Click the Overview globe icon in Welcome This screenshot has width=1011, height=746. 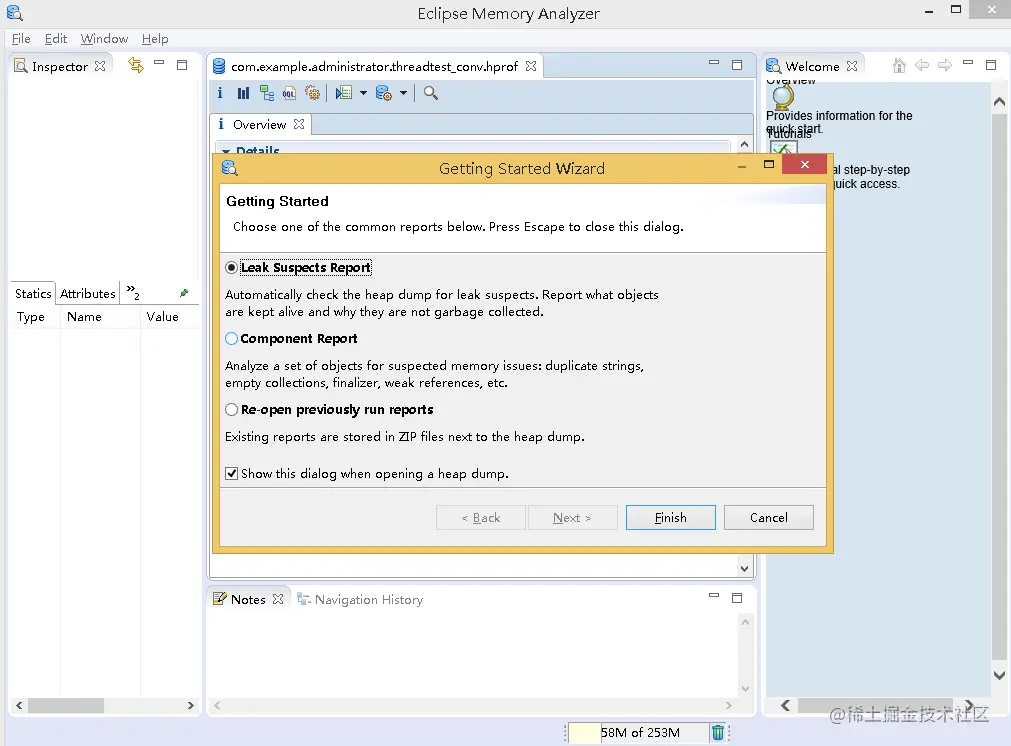783,97
